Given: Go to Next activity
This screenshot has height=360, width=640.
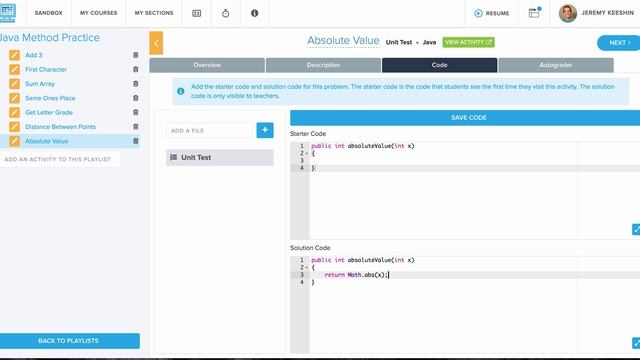Looking at the screenshot, I should pyautogui.click(x=619, y=43).
